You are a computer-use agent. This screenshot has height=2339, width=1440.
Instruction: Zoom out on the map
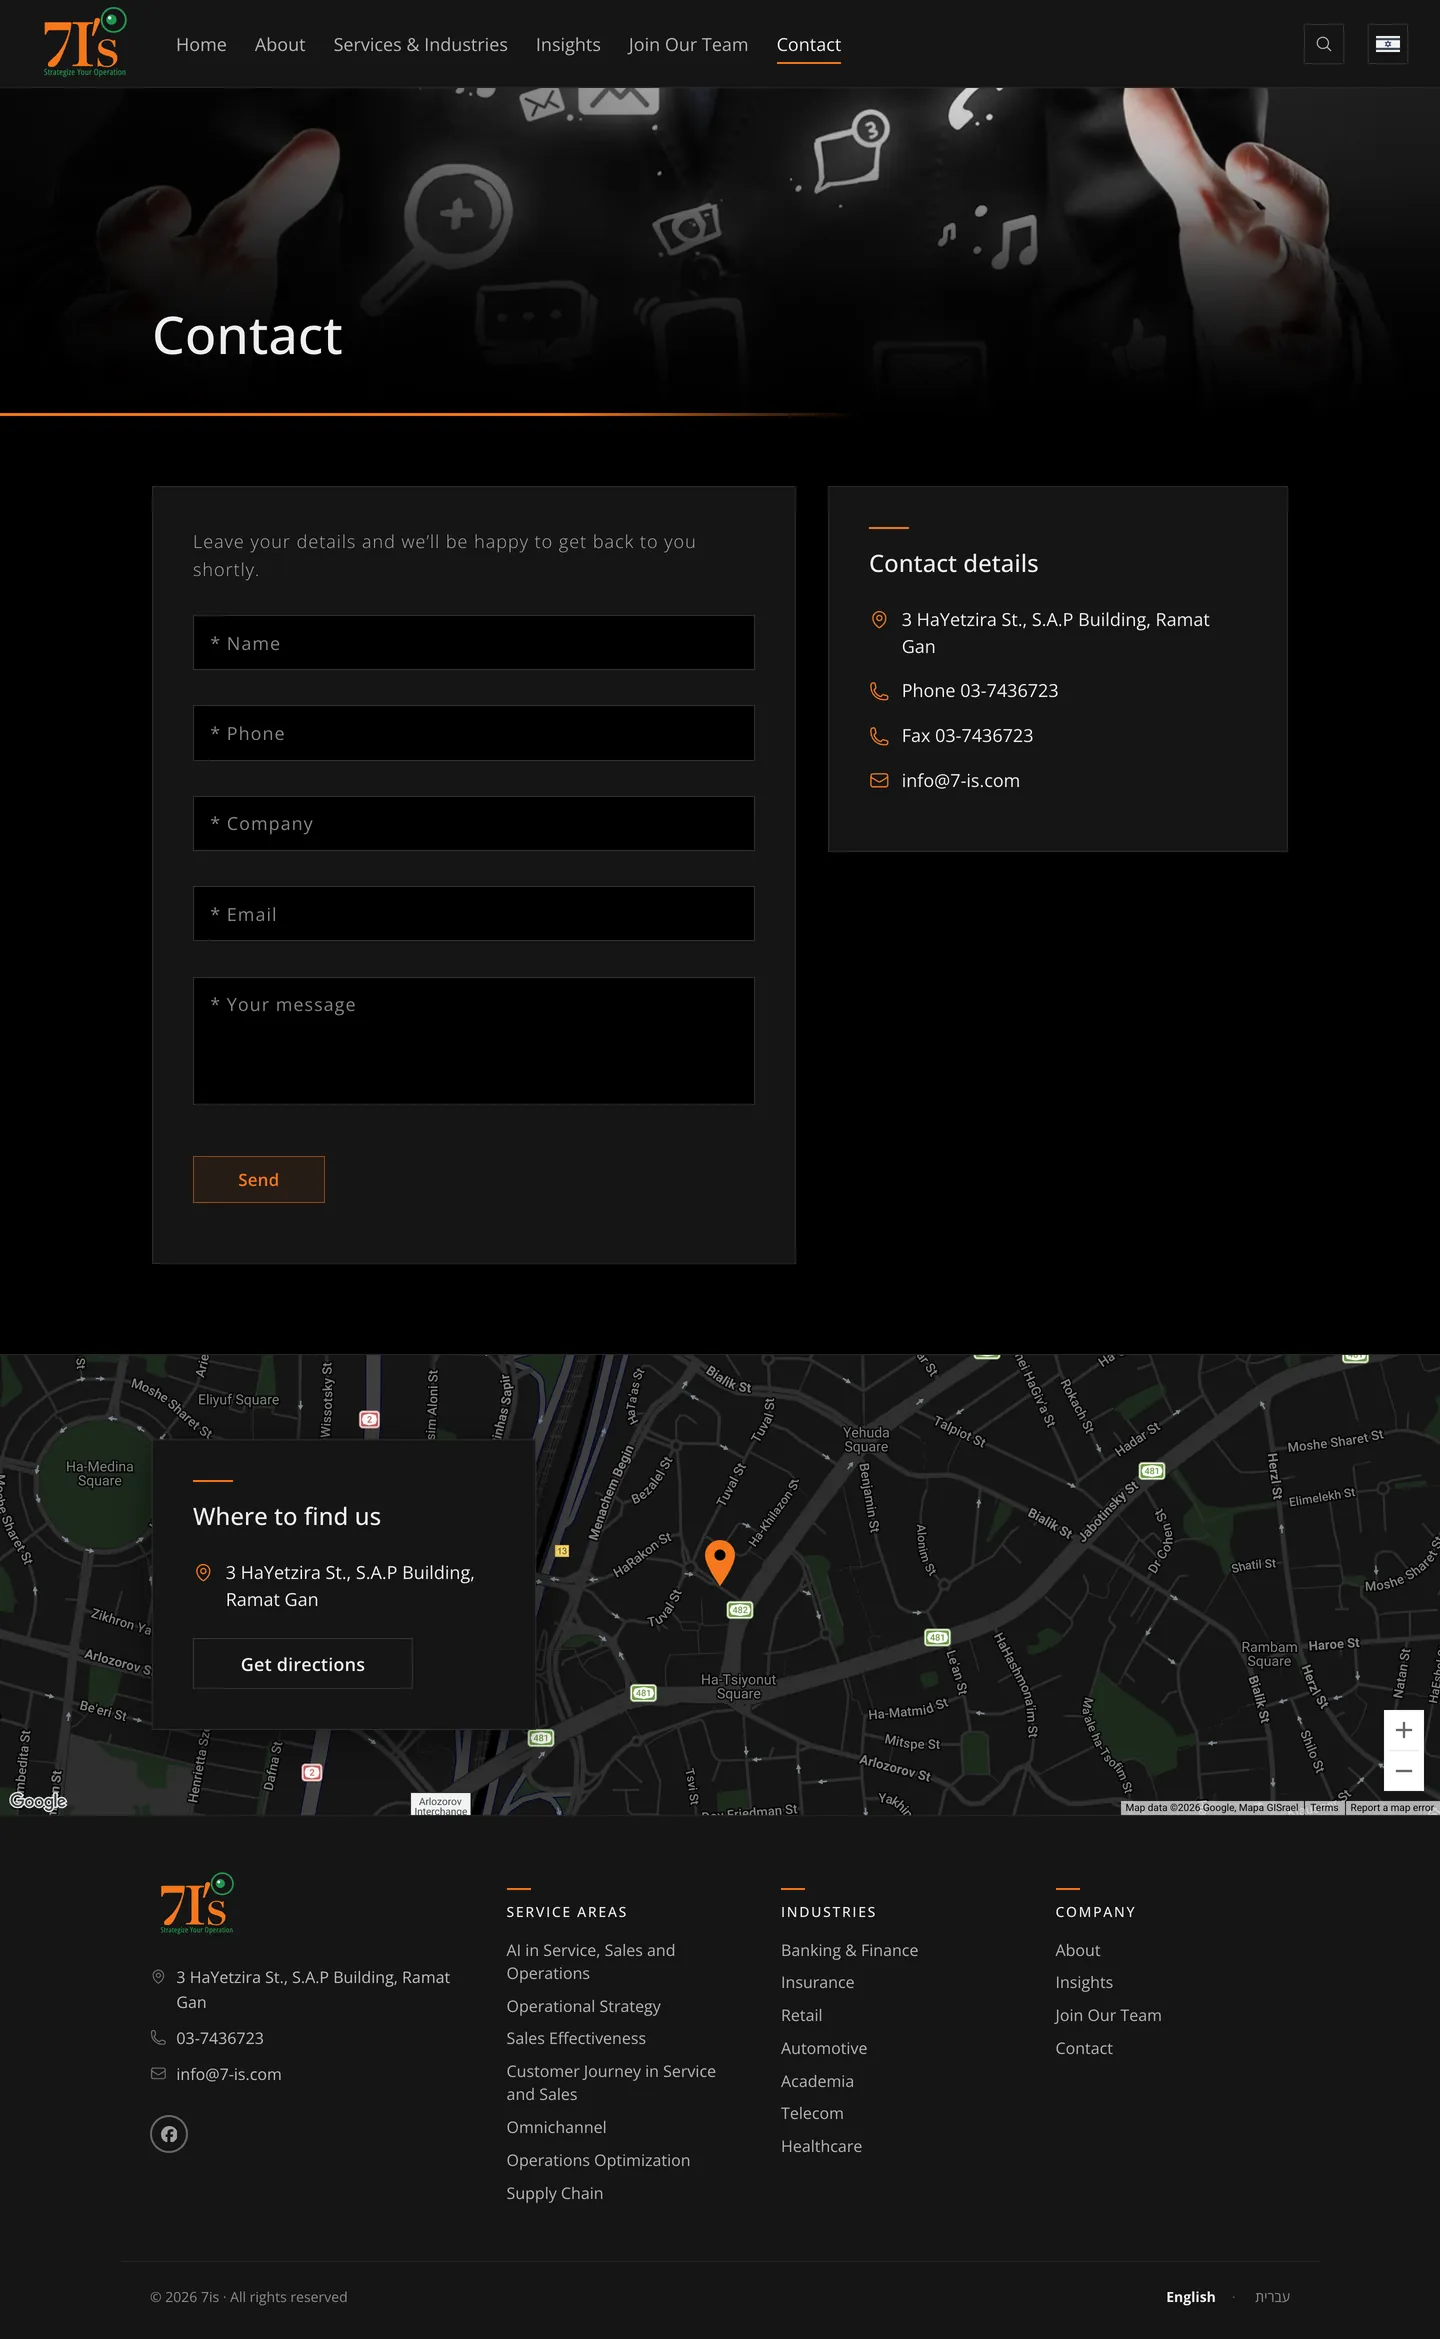tap(1403, 1771)
